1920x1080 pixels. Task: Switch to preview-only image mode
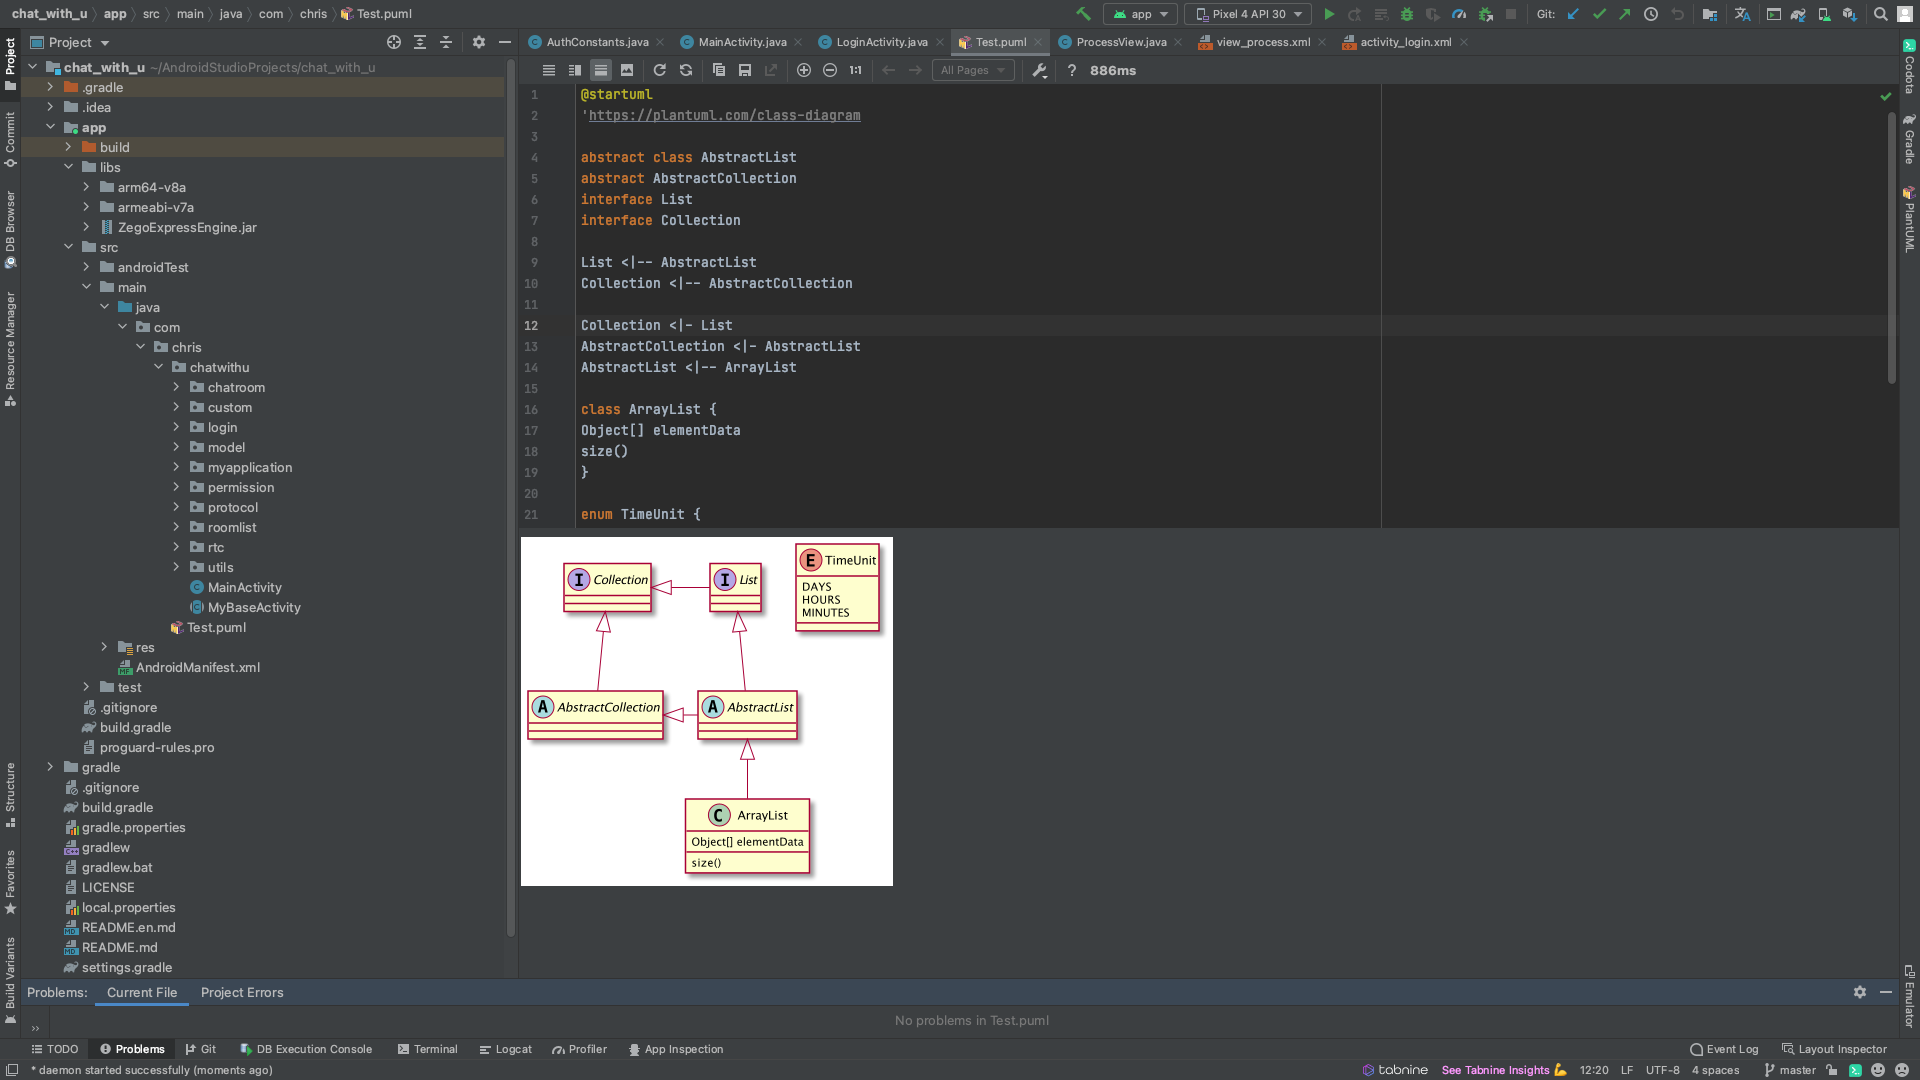[x=626, y=70]
